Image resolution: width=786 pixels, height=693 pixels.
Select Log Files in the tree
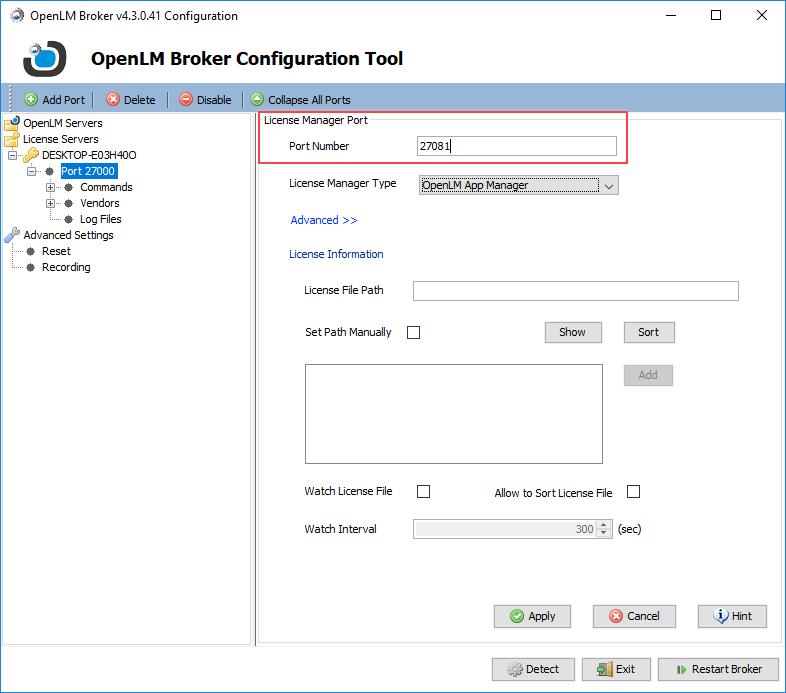(x=100, y=219)
